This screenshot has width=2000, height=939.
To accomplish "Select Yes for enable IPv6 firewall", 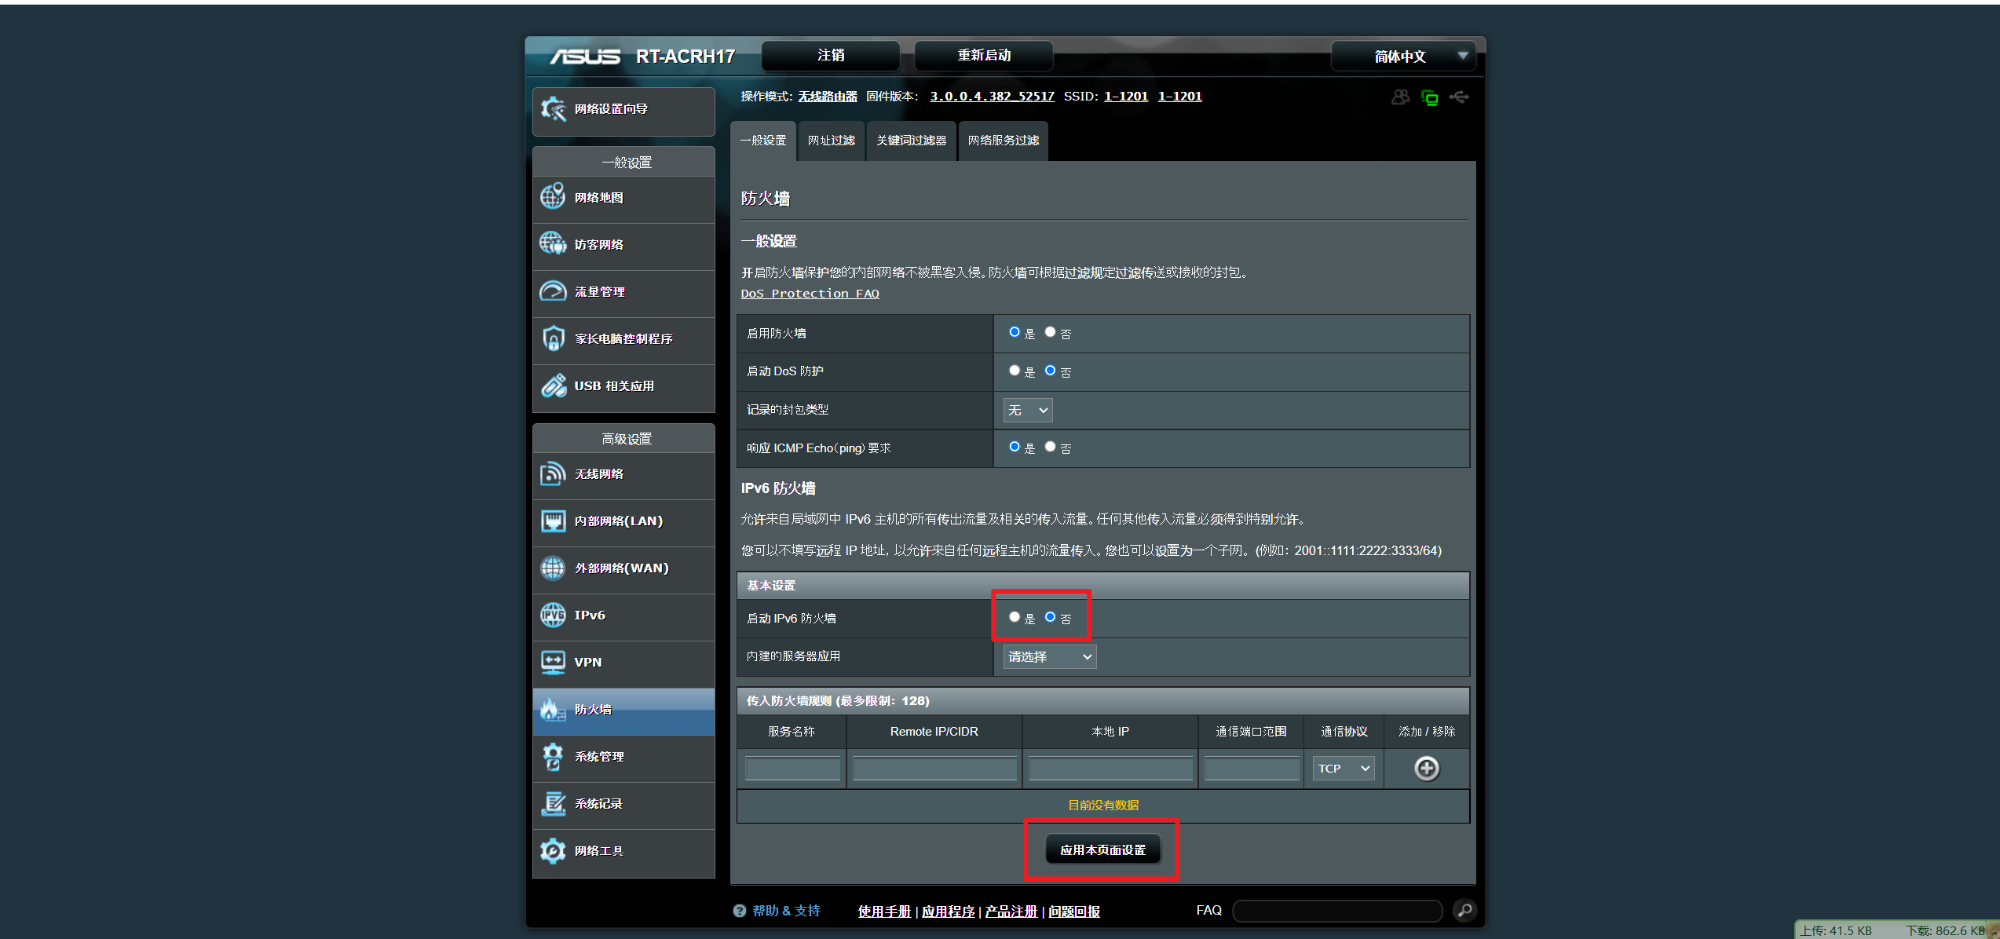I will [1014, 617].
